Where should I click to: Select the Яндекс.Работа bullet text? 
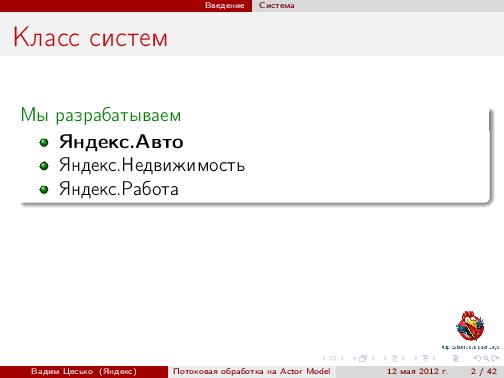click(119, 189)
